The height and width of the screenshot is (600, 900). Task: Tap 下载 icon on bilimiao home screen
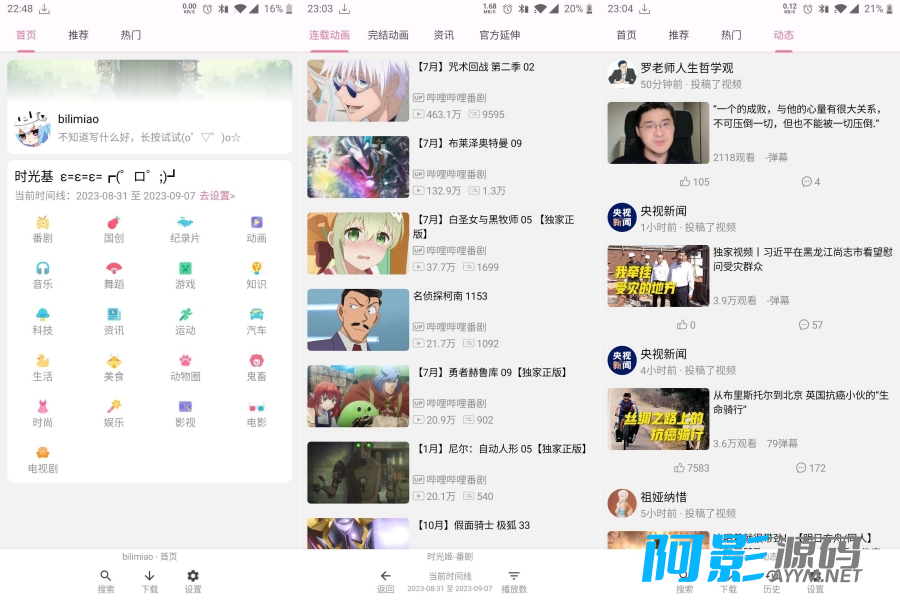[x=149, y=581]
